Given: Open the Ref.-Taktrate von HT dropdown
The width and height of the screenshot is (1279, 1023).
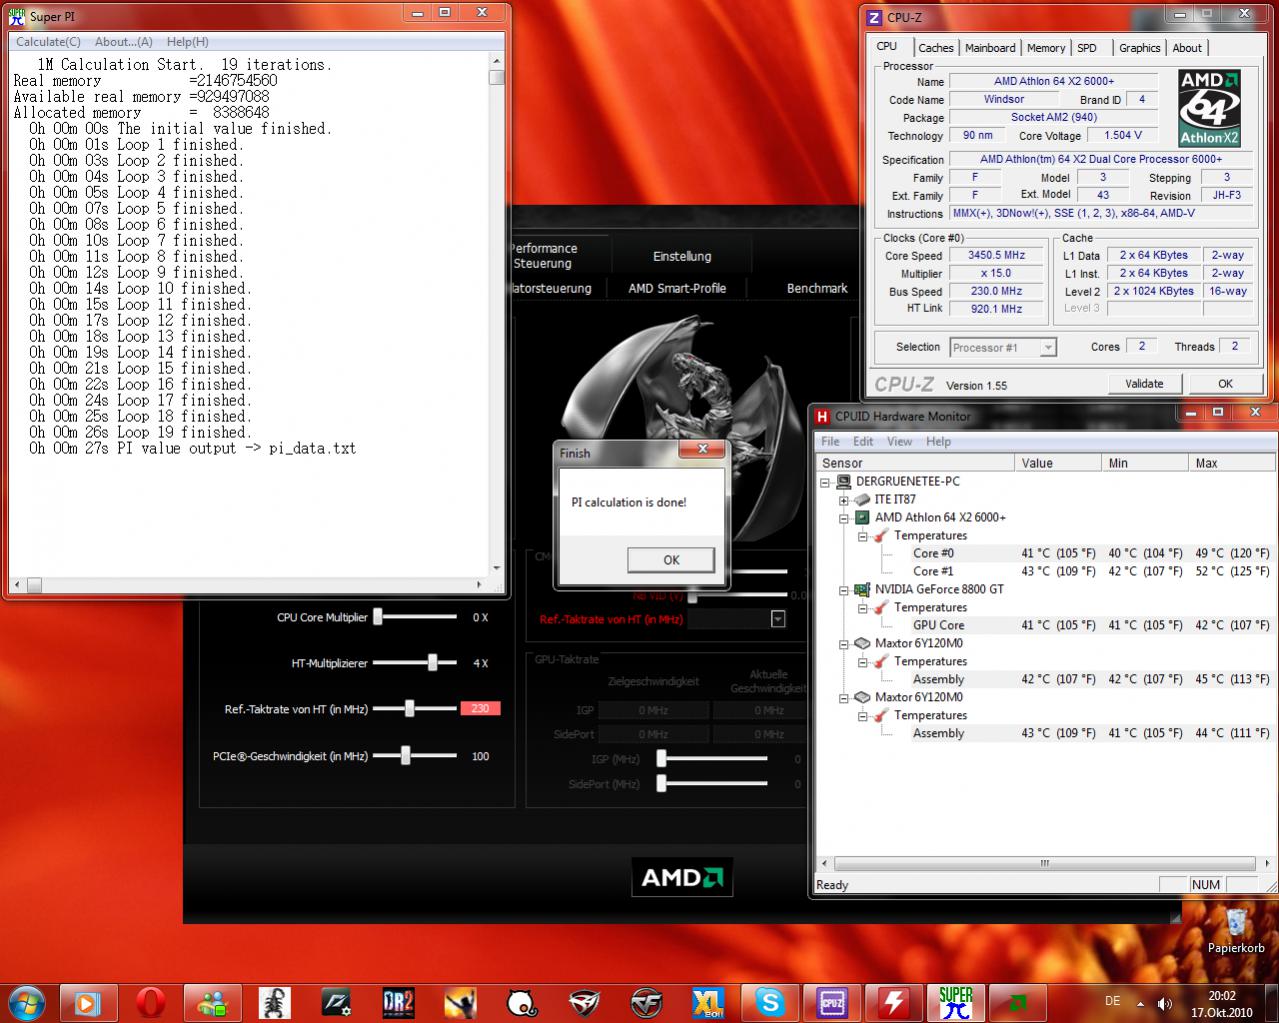Looking at the screenshot, I should [x=778, y=619].
